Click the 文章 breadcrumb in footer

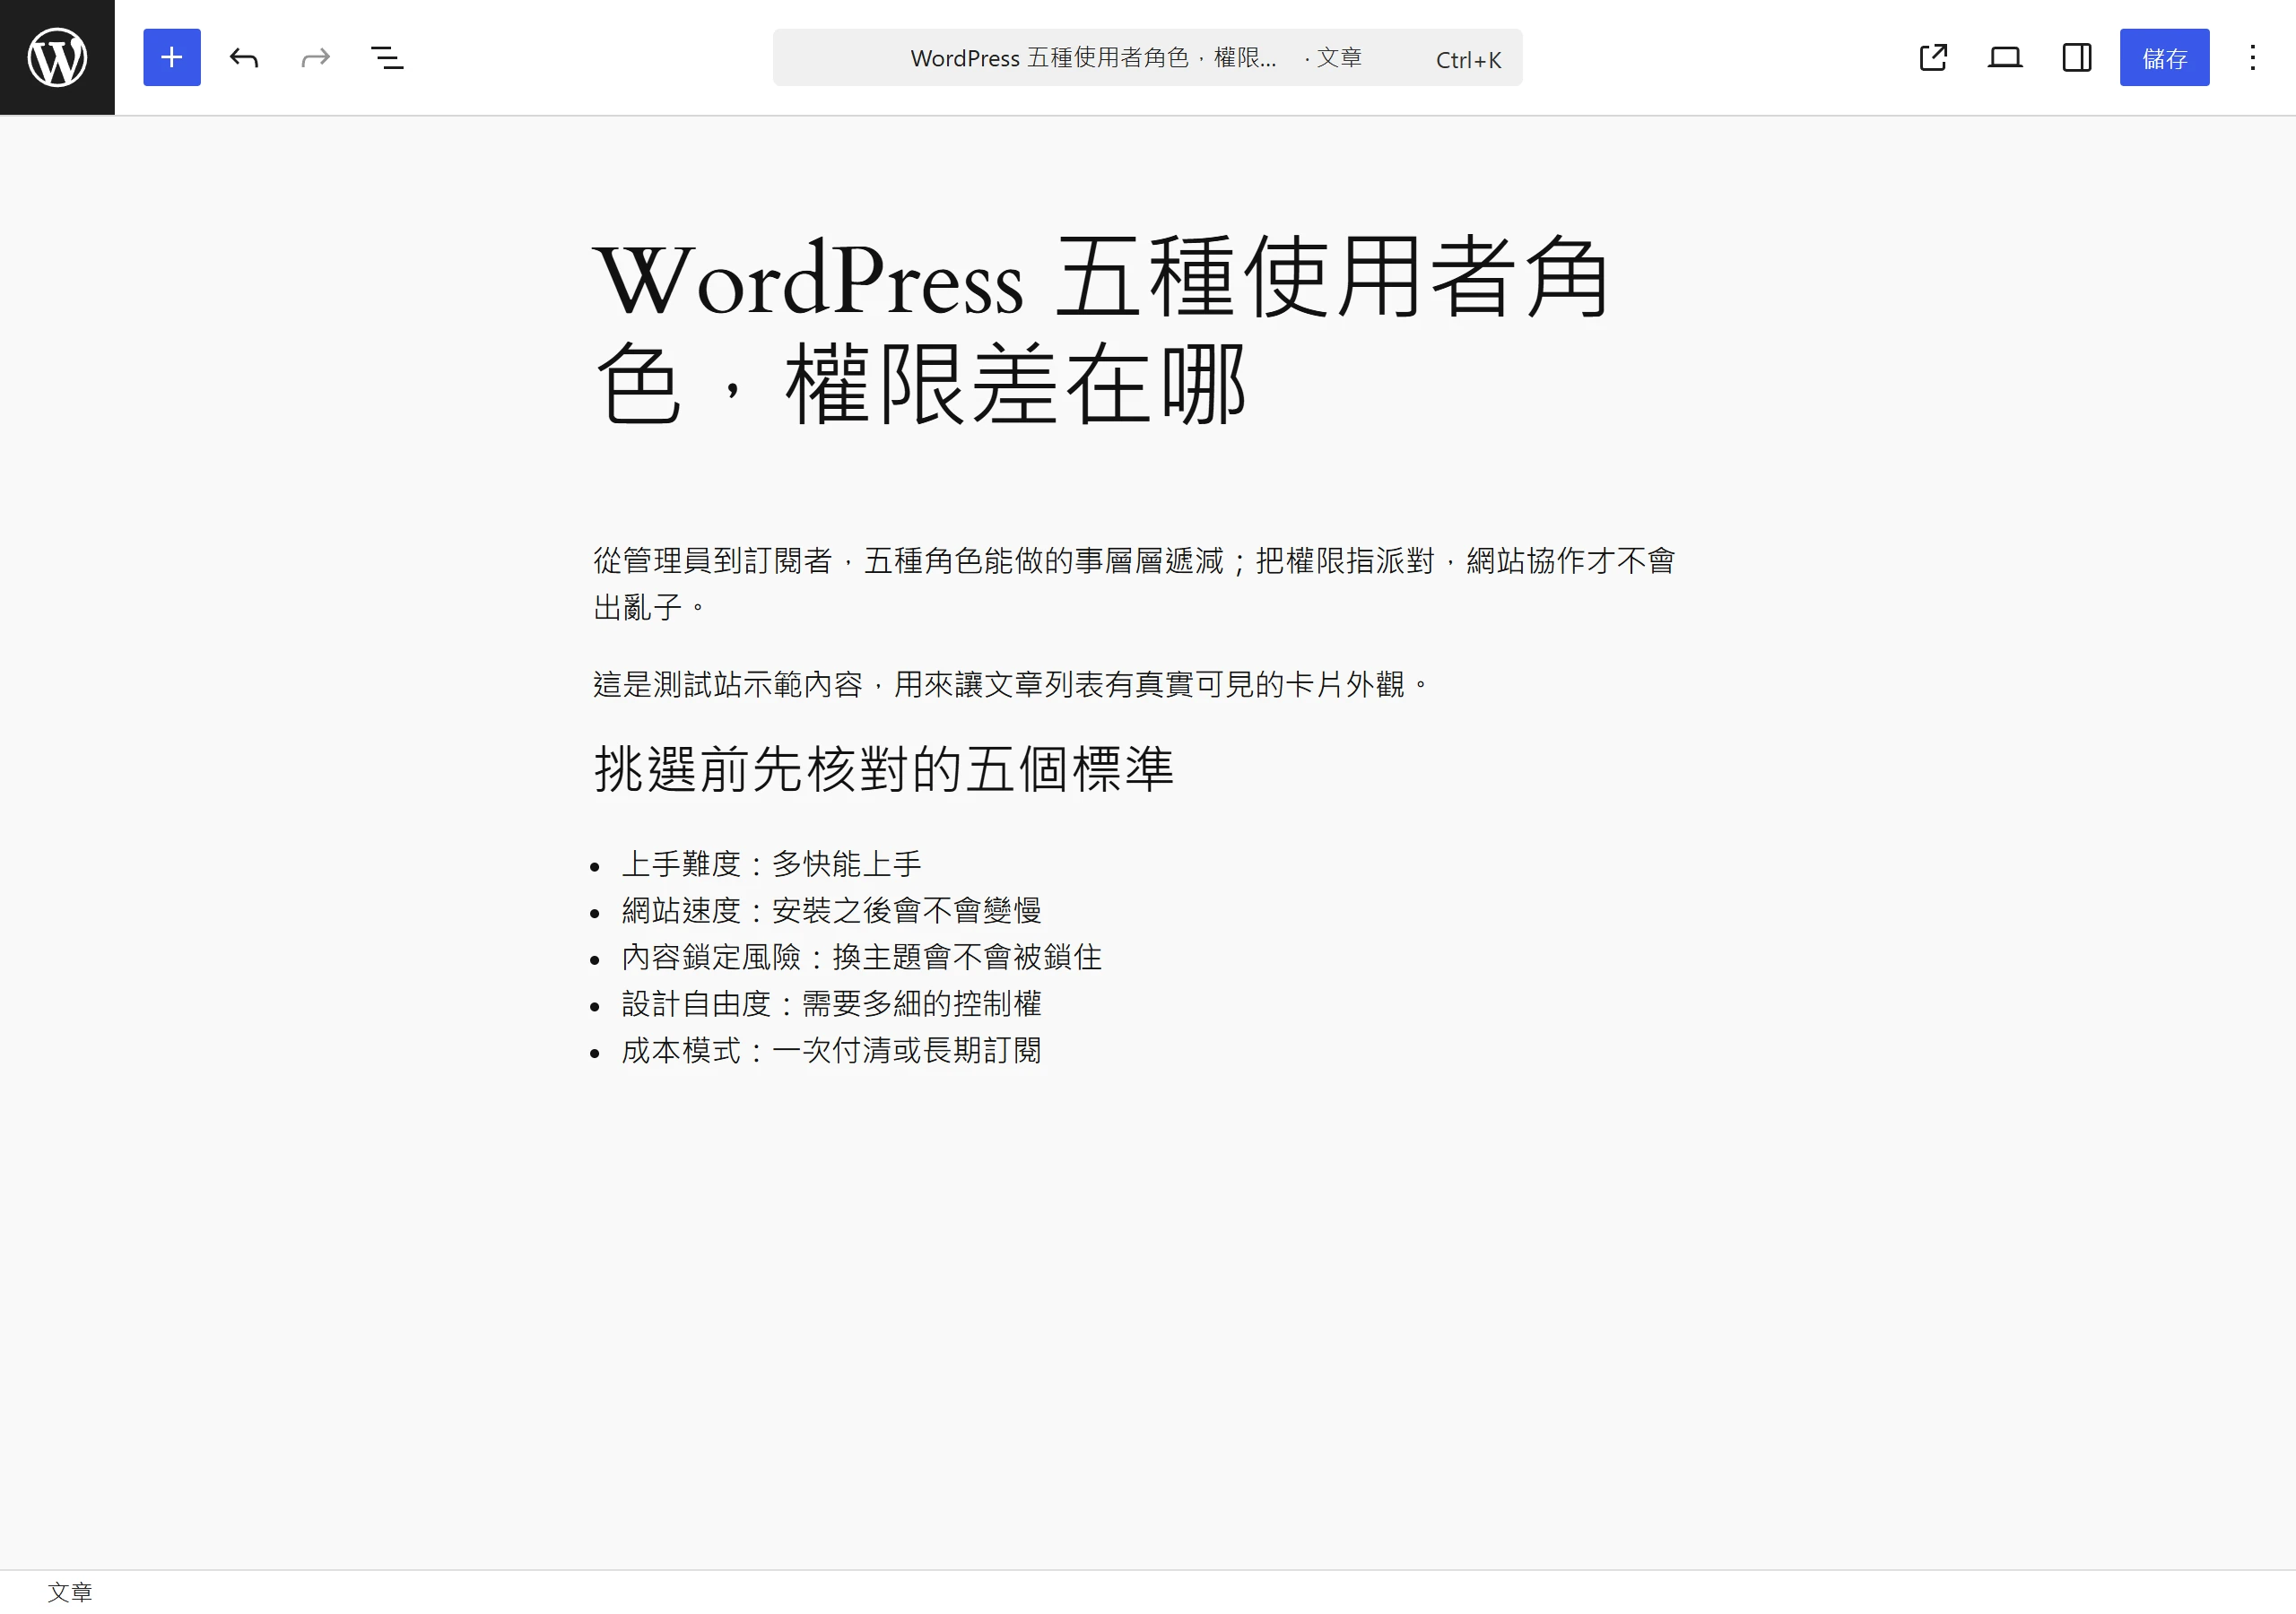coord(70,1591)
